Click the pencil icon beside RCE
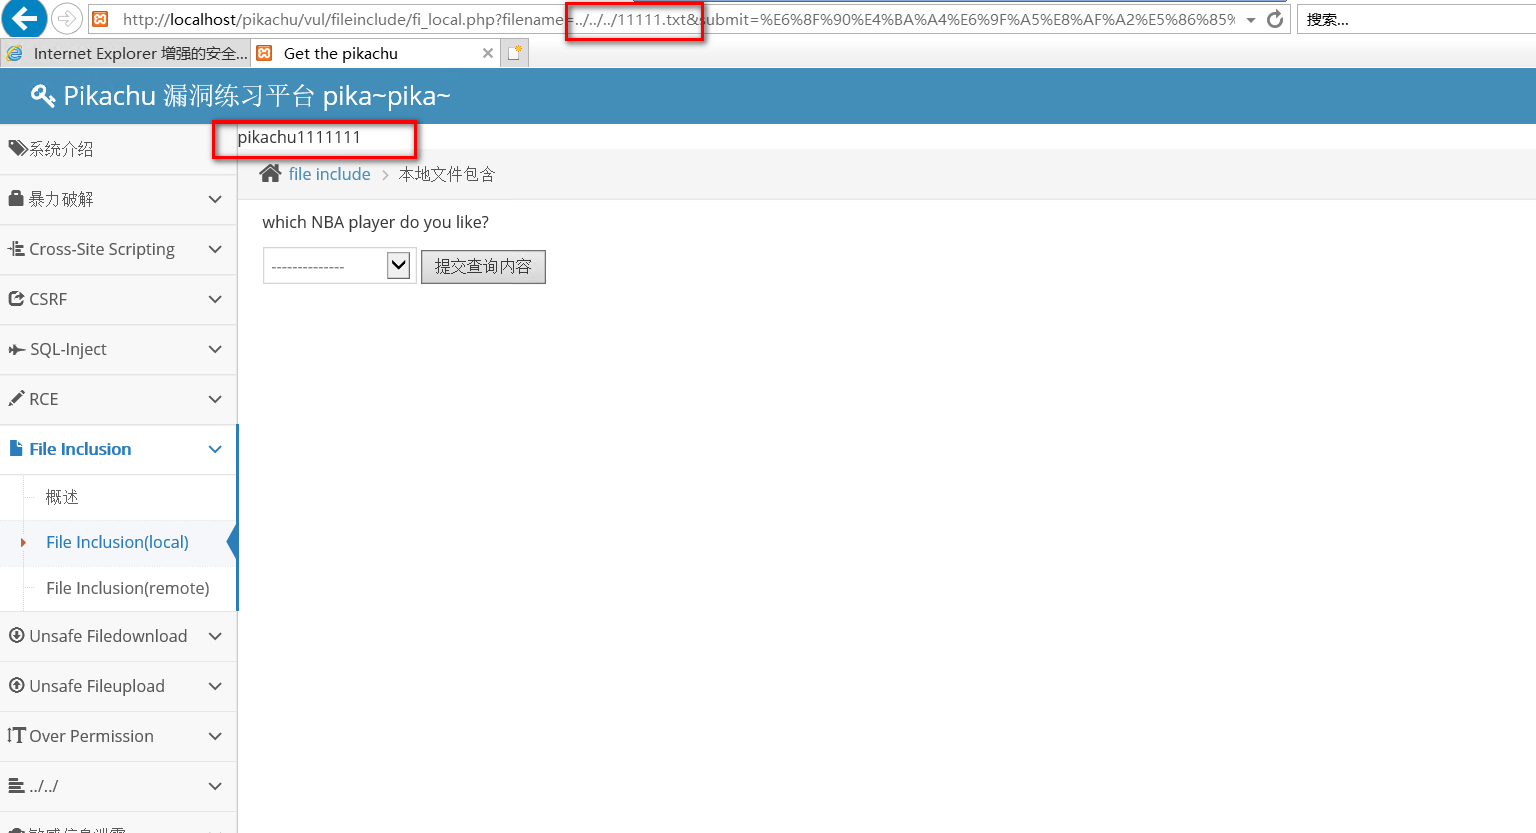The image size is (1536, 833). (16, 398)
